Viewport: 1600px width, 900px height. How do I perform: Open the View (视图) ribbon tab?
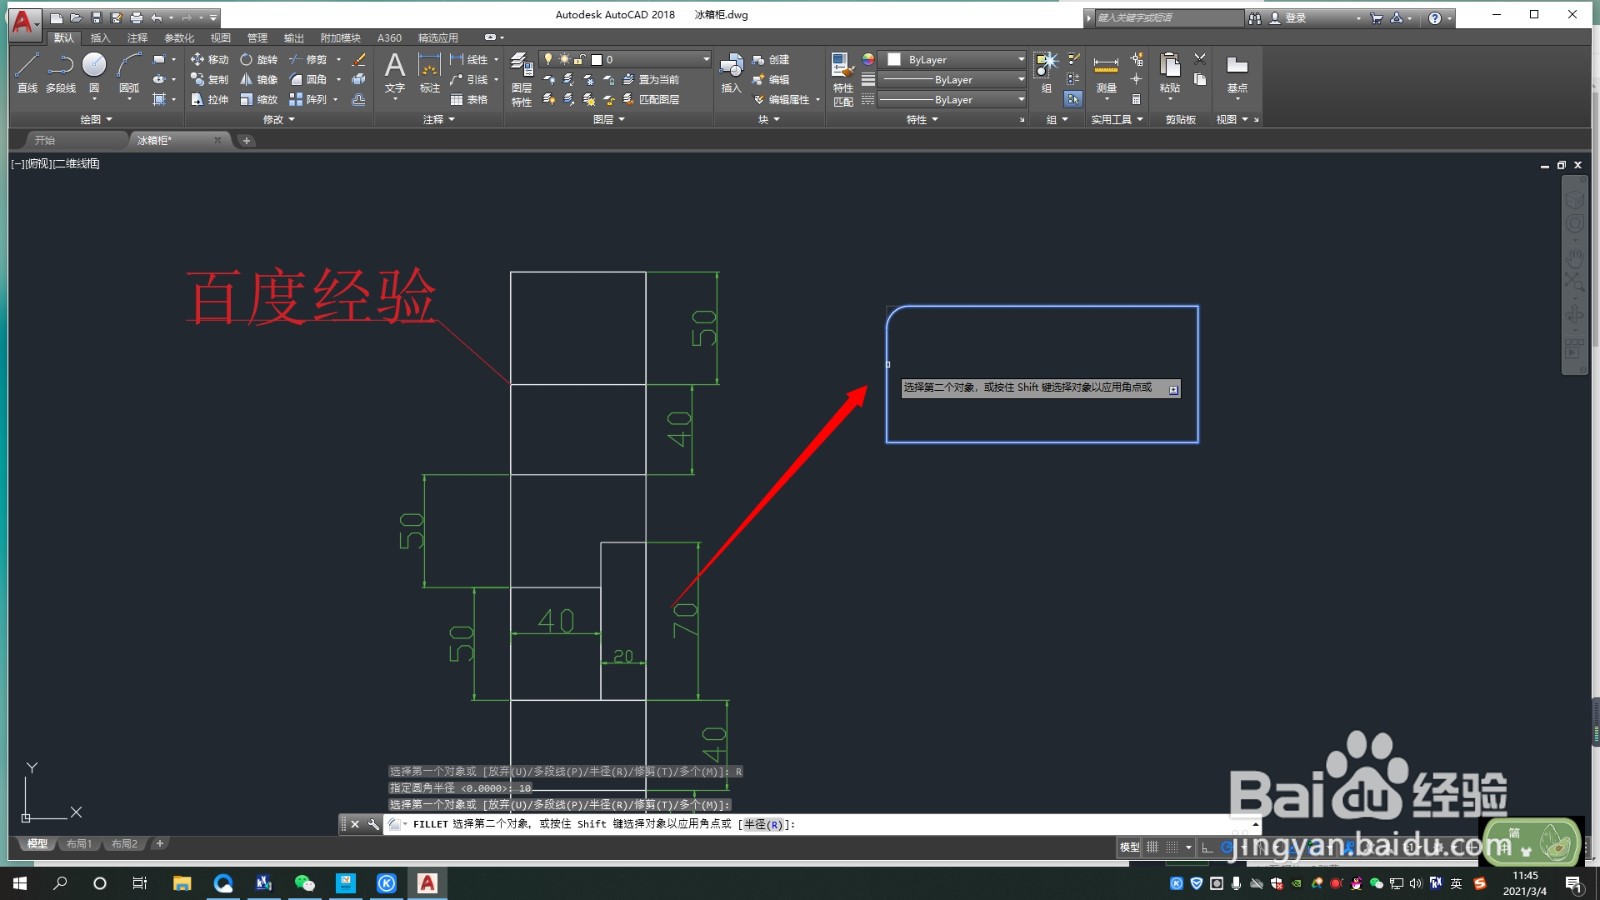pyautogui.click(x=220, y=38)
